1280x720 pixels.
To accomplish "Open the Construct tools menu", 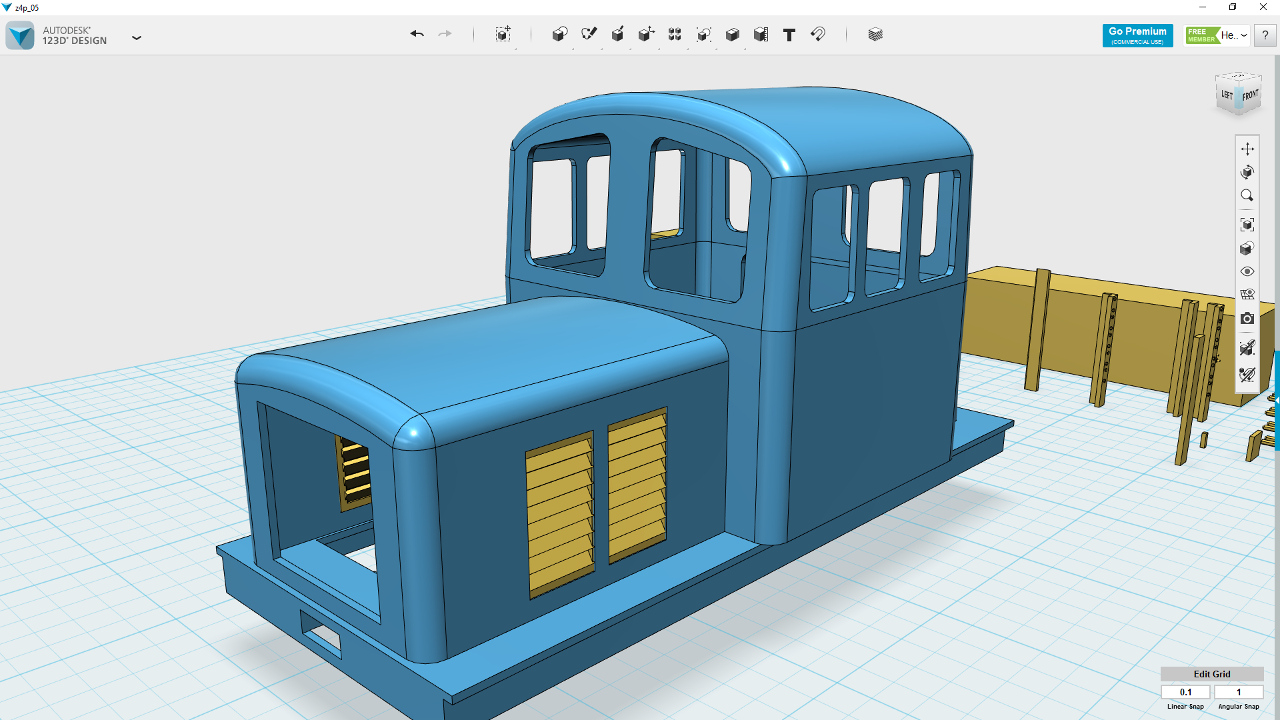I will (618, 34).
